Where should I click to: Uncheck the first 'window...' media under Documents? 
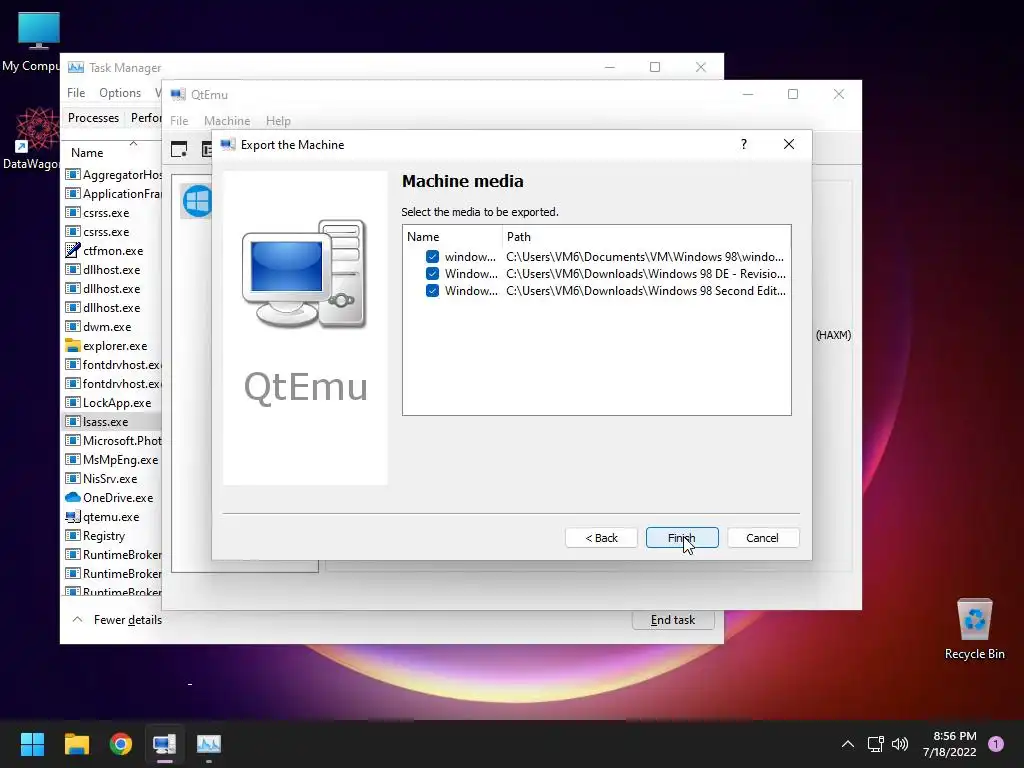[x=432, y=257]
